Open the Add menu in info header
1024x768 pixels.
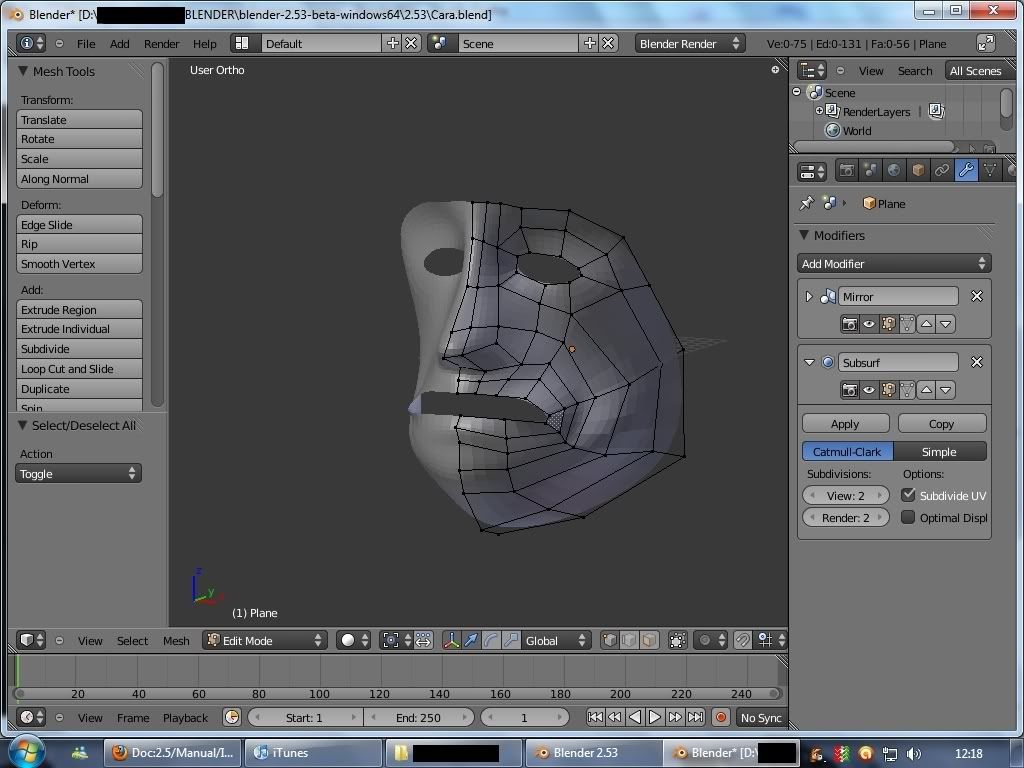click(x=120, y=44)
